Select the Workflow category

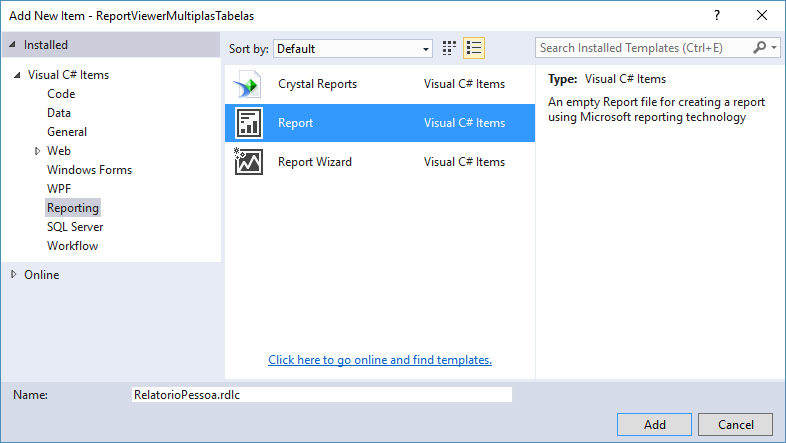[72, 246]
